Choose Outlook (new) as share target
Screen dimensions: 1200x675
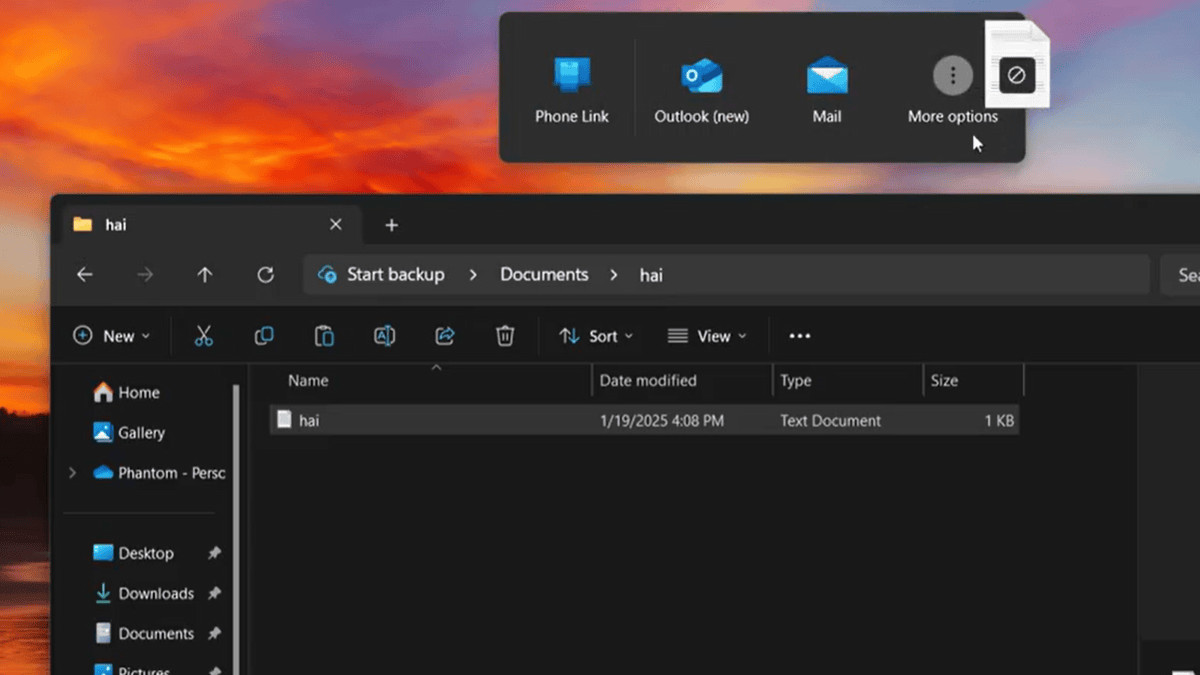701,90
